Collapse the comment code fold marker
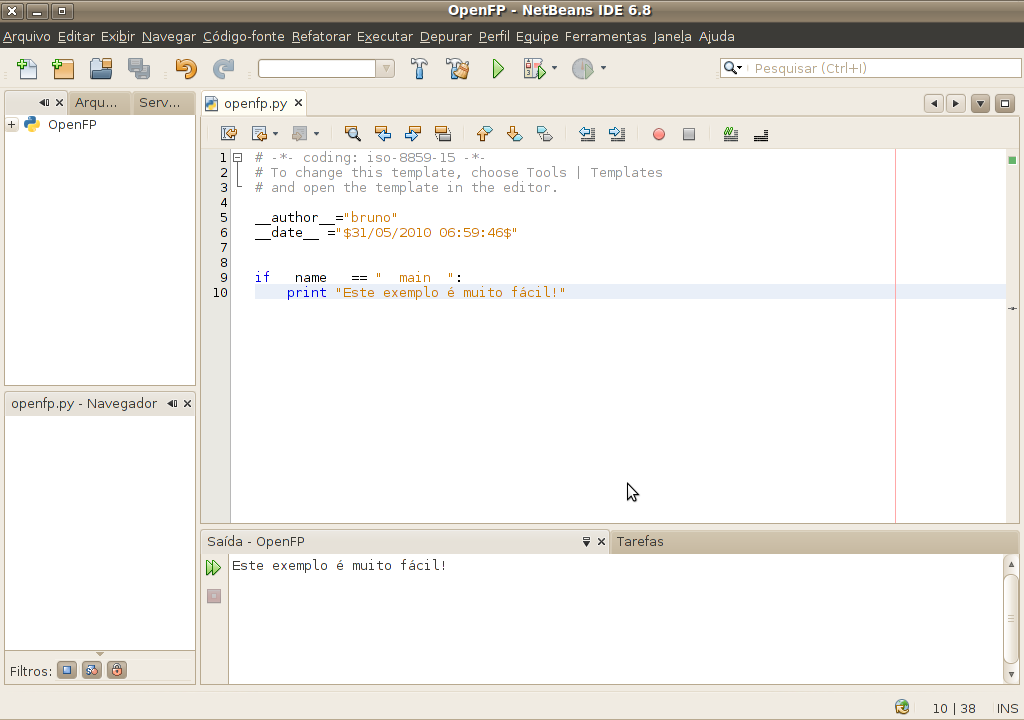Viewport: 1024px width, 720px height. pos(238,158)
